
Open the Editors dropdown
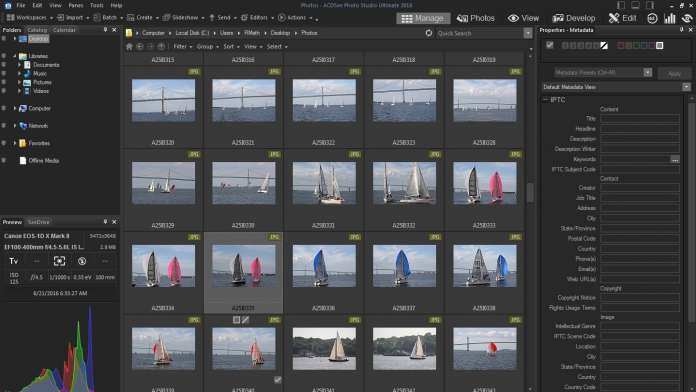(x=257, y=18)
